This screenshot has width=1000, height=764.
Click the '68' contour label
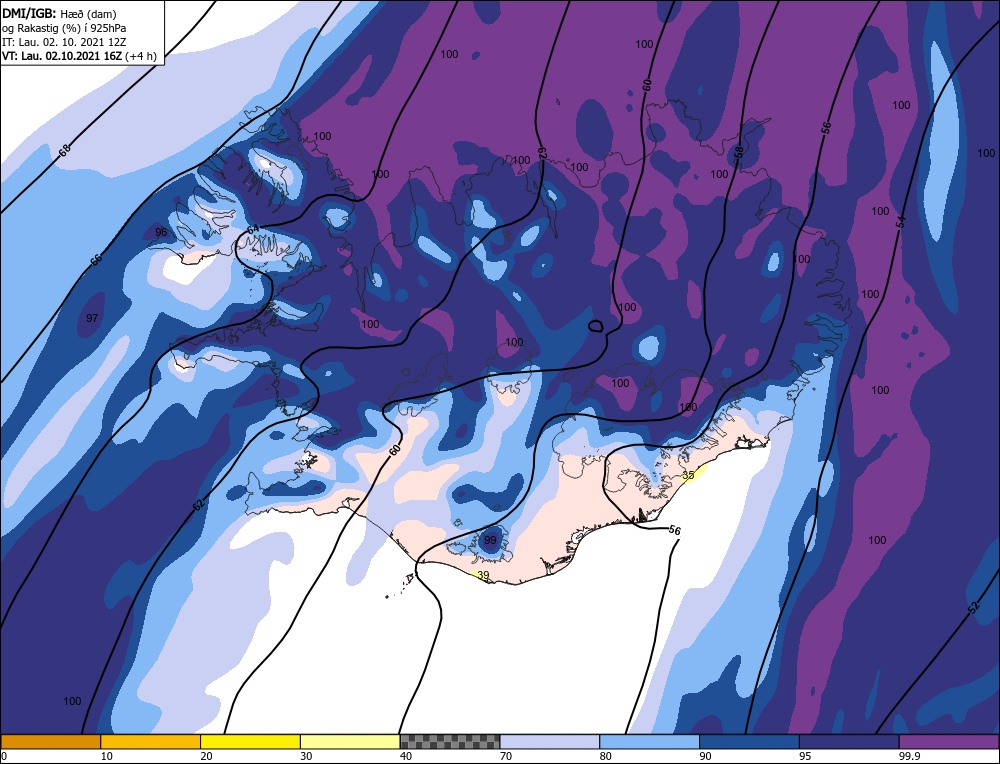point(64,151)
